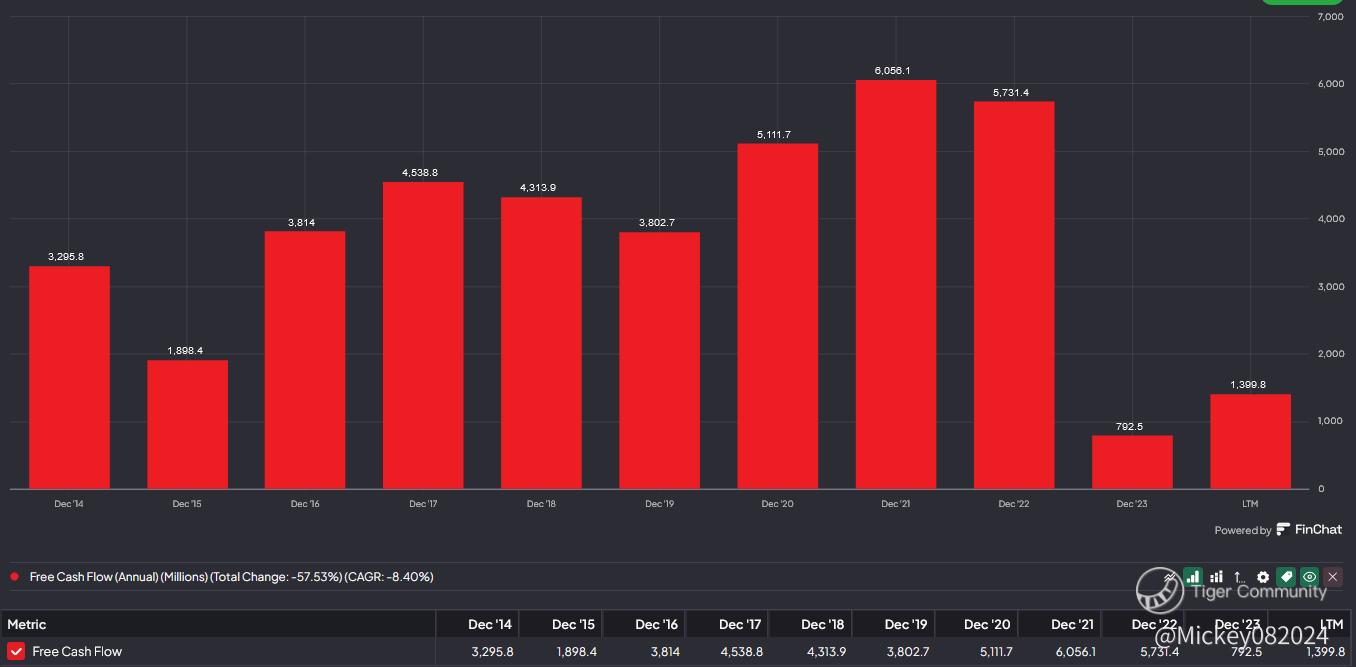Toggle data labels tag icon
The image size is (1356, 667).
tap(1286, 577)
